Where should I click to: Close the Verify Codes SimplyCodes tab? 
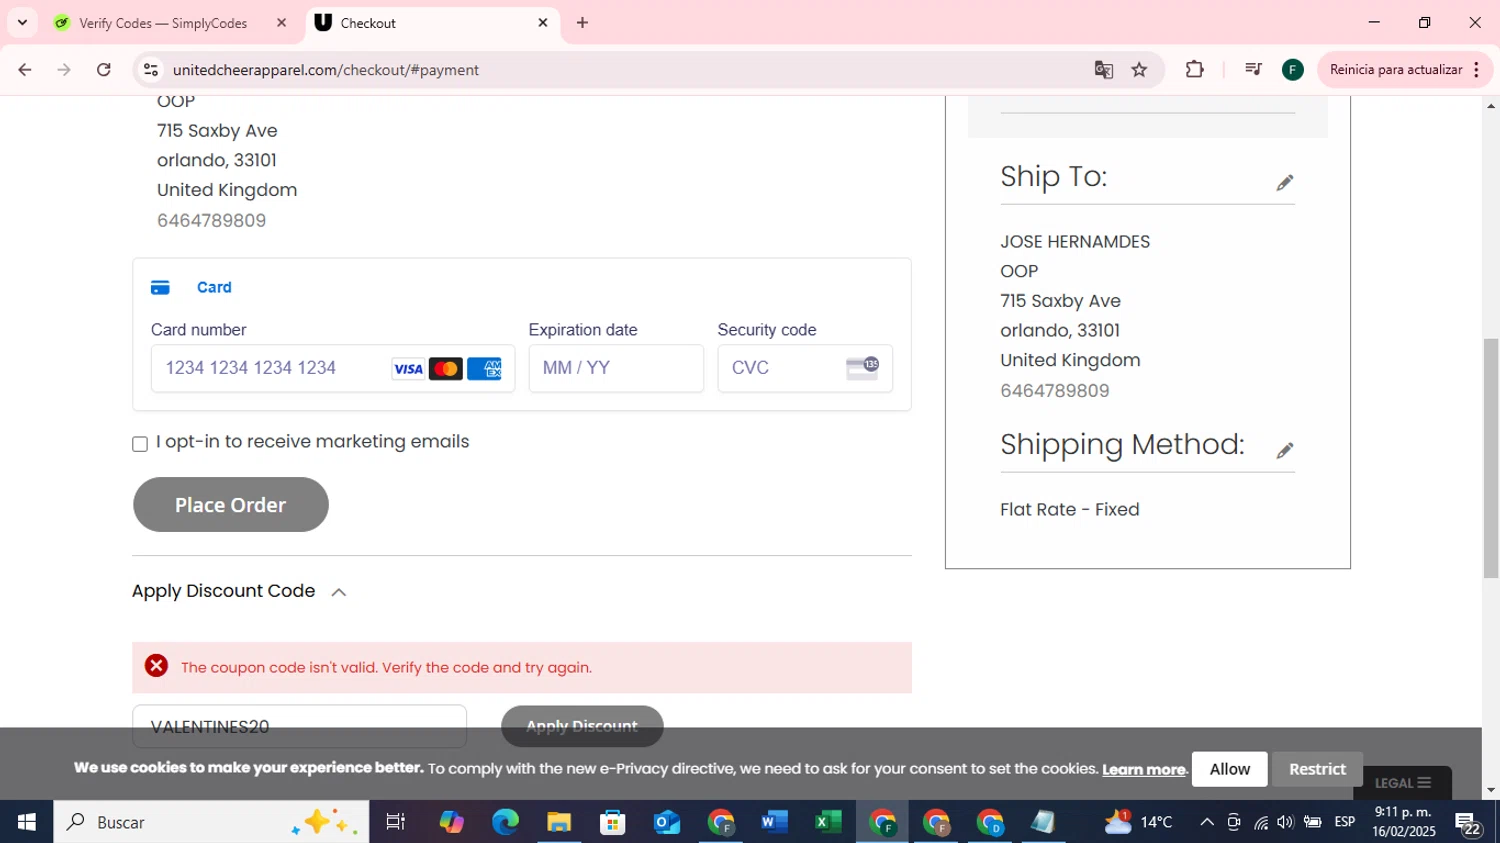(281, 23)
